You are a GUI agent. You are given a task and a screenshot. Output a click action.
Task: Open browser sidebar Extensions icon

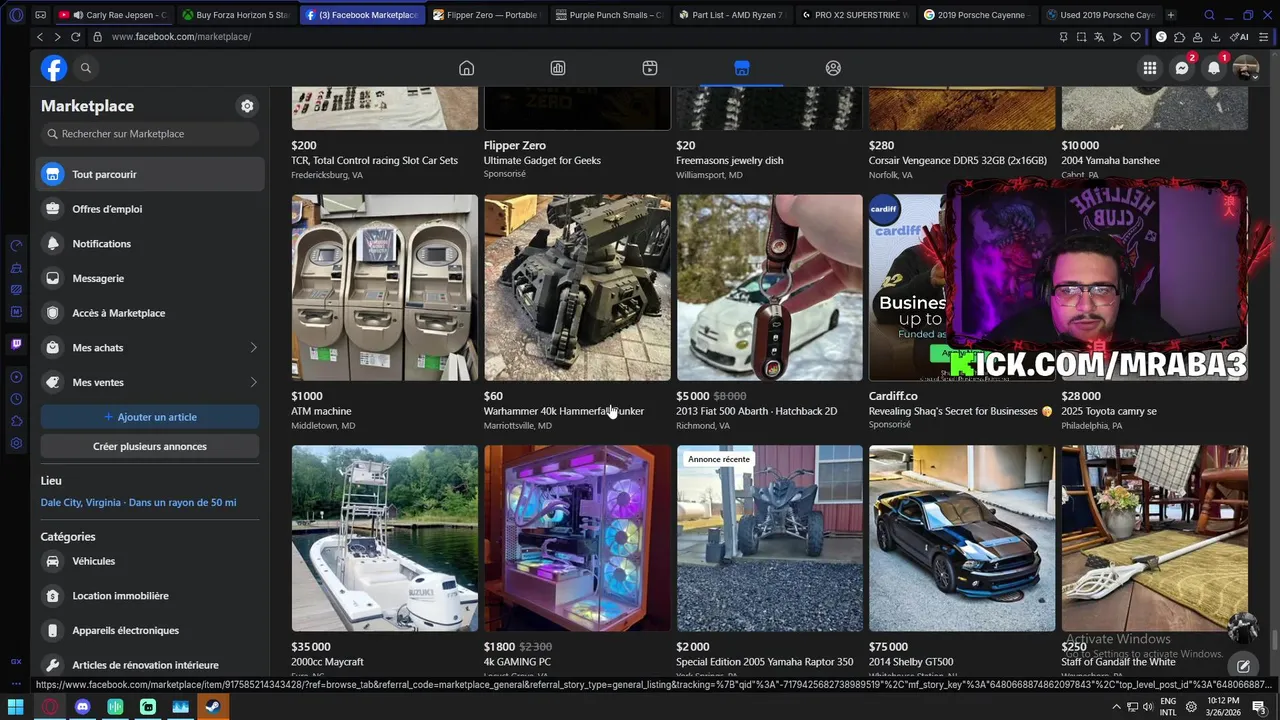[16, 421]
